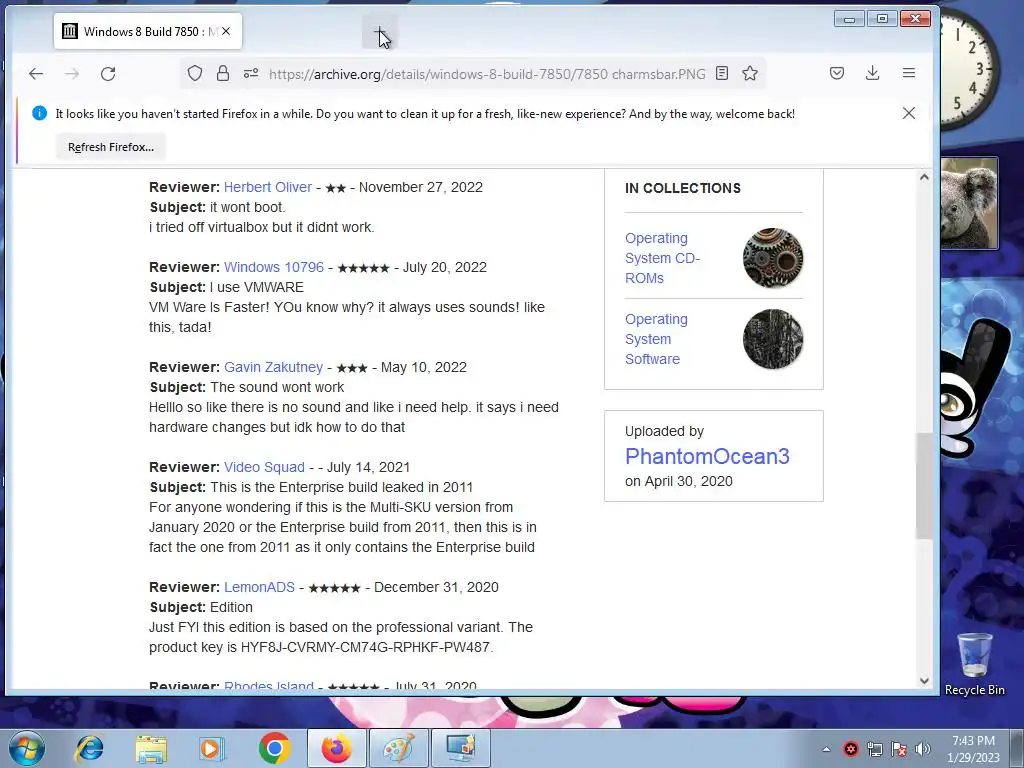The image size is (1024, 768).
Task: Reload the current page
Action: [x=108, y=74]
